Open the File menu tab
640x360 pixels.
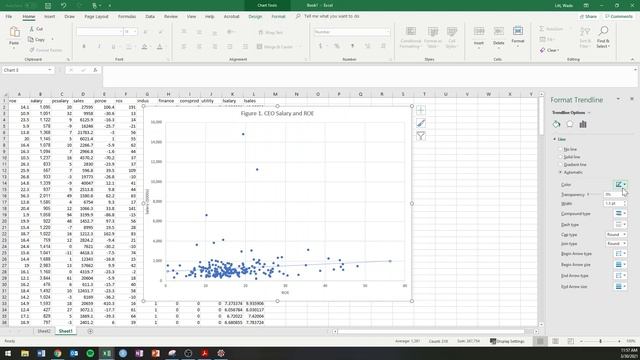tap(9, 16)
